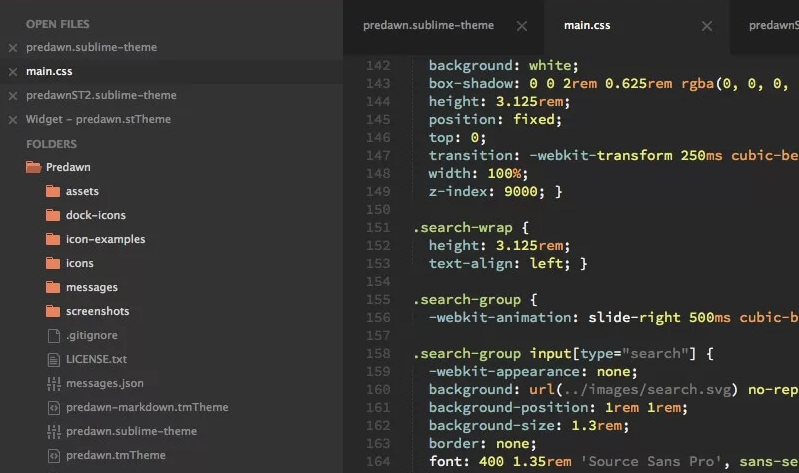
Task: Expand the screenshots folder icon
Action: tap(53, 311)
